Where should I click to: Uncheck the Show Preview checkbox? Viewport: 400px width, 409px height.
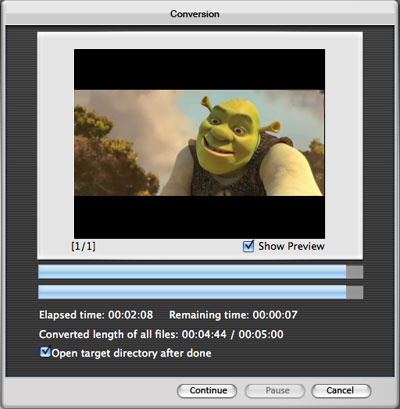coord(248,246)
